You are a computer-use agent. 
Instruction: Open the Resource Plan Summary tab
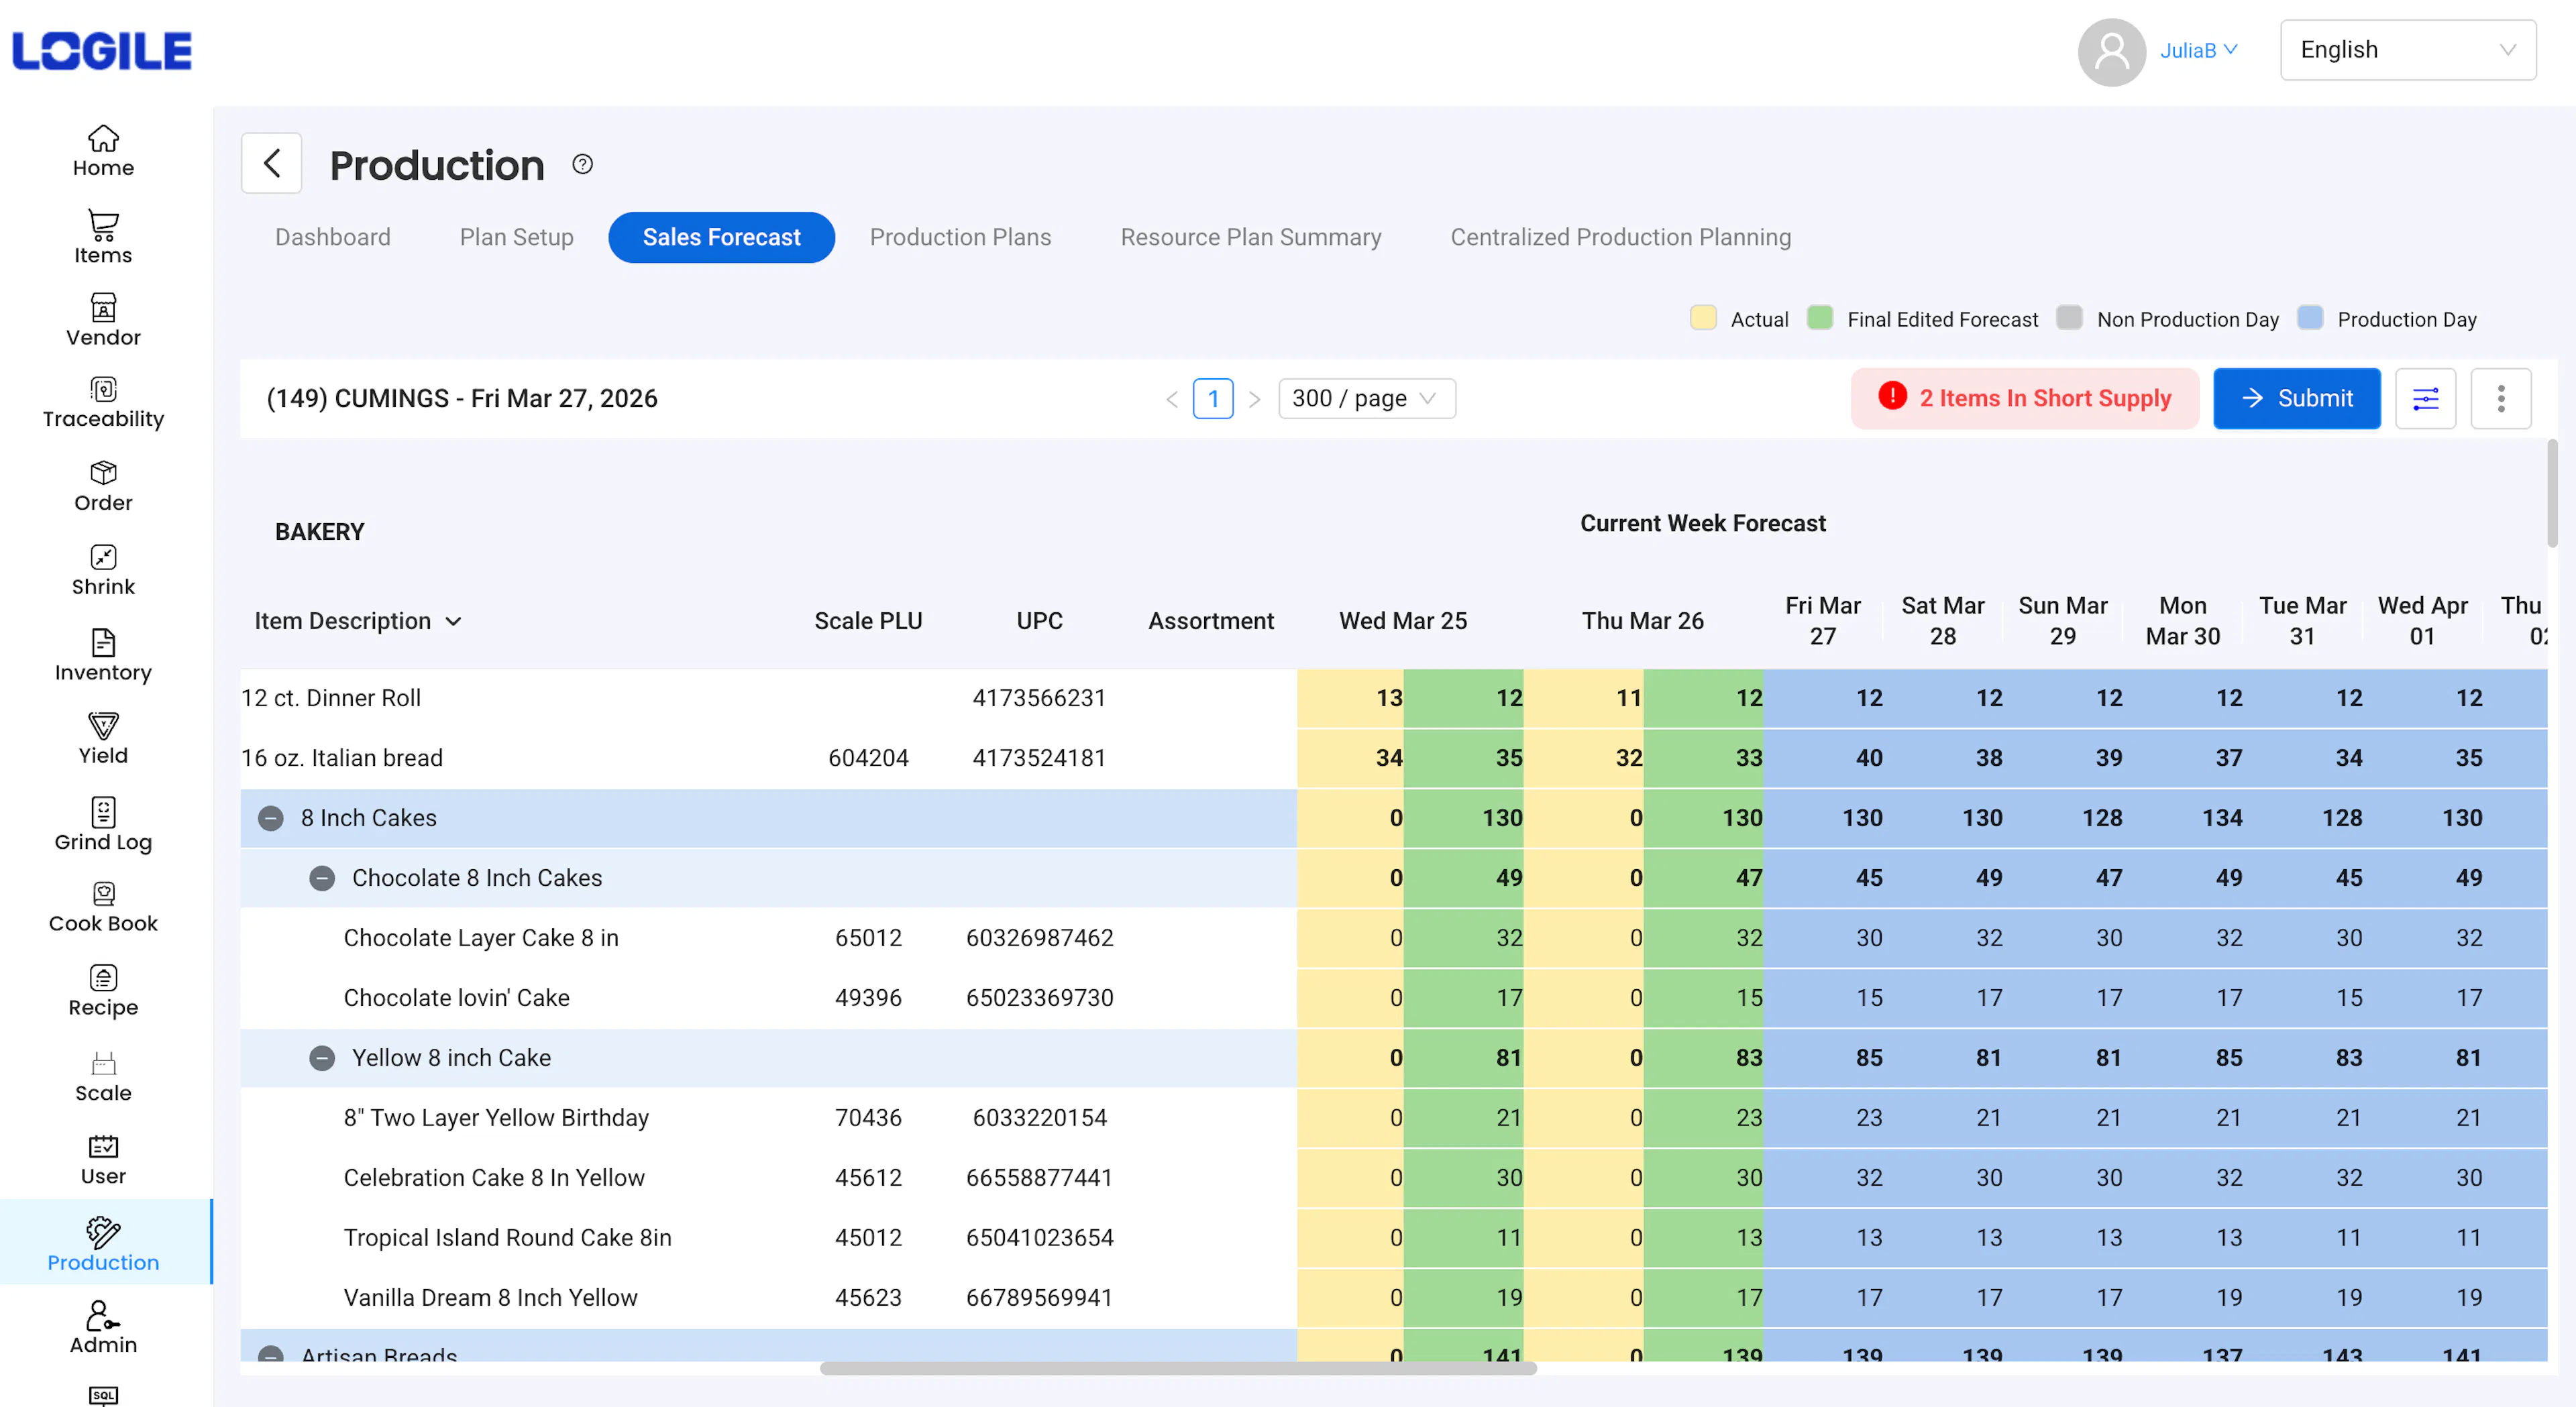click(x=1251, y=237)
